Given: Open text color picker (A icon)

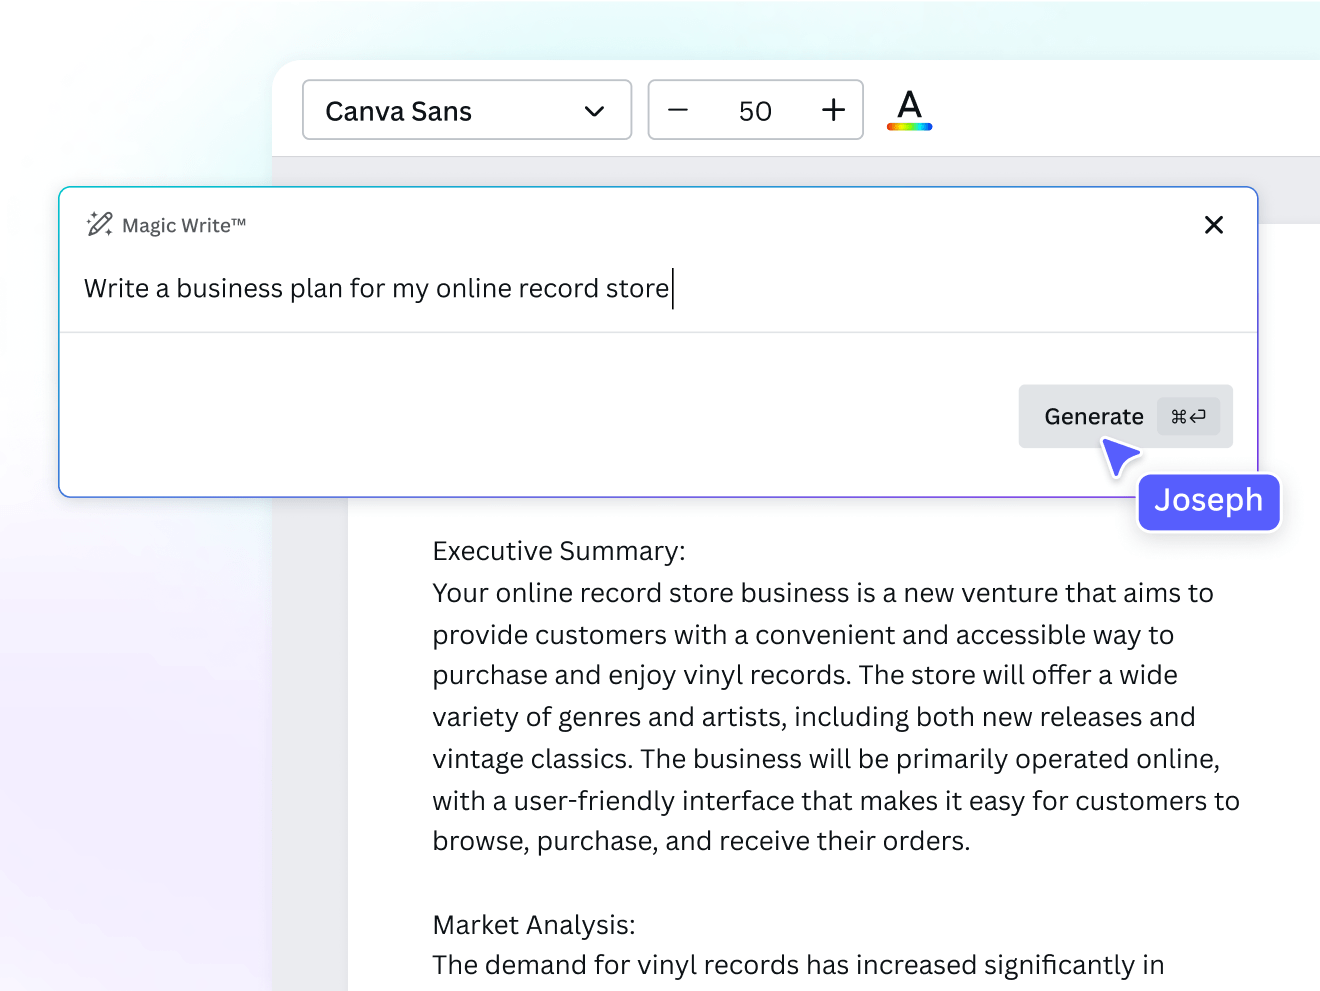Looking at the screenshot, I should pos(909,105).
